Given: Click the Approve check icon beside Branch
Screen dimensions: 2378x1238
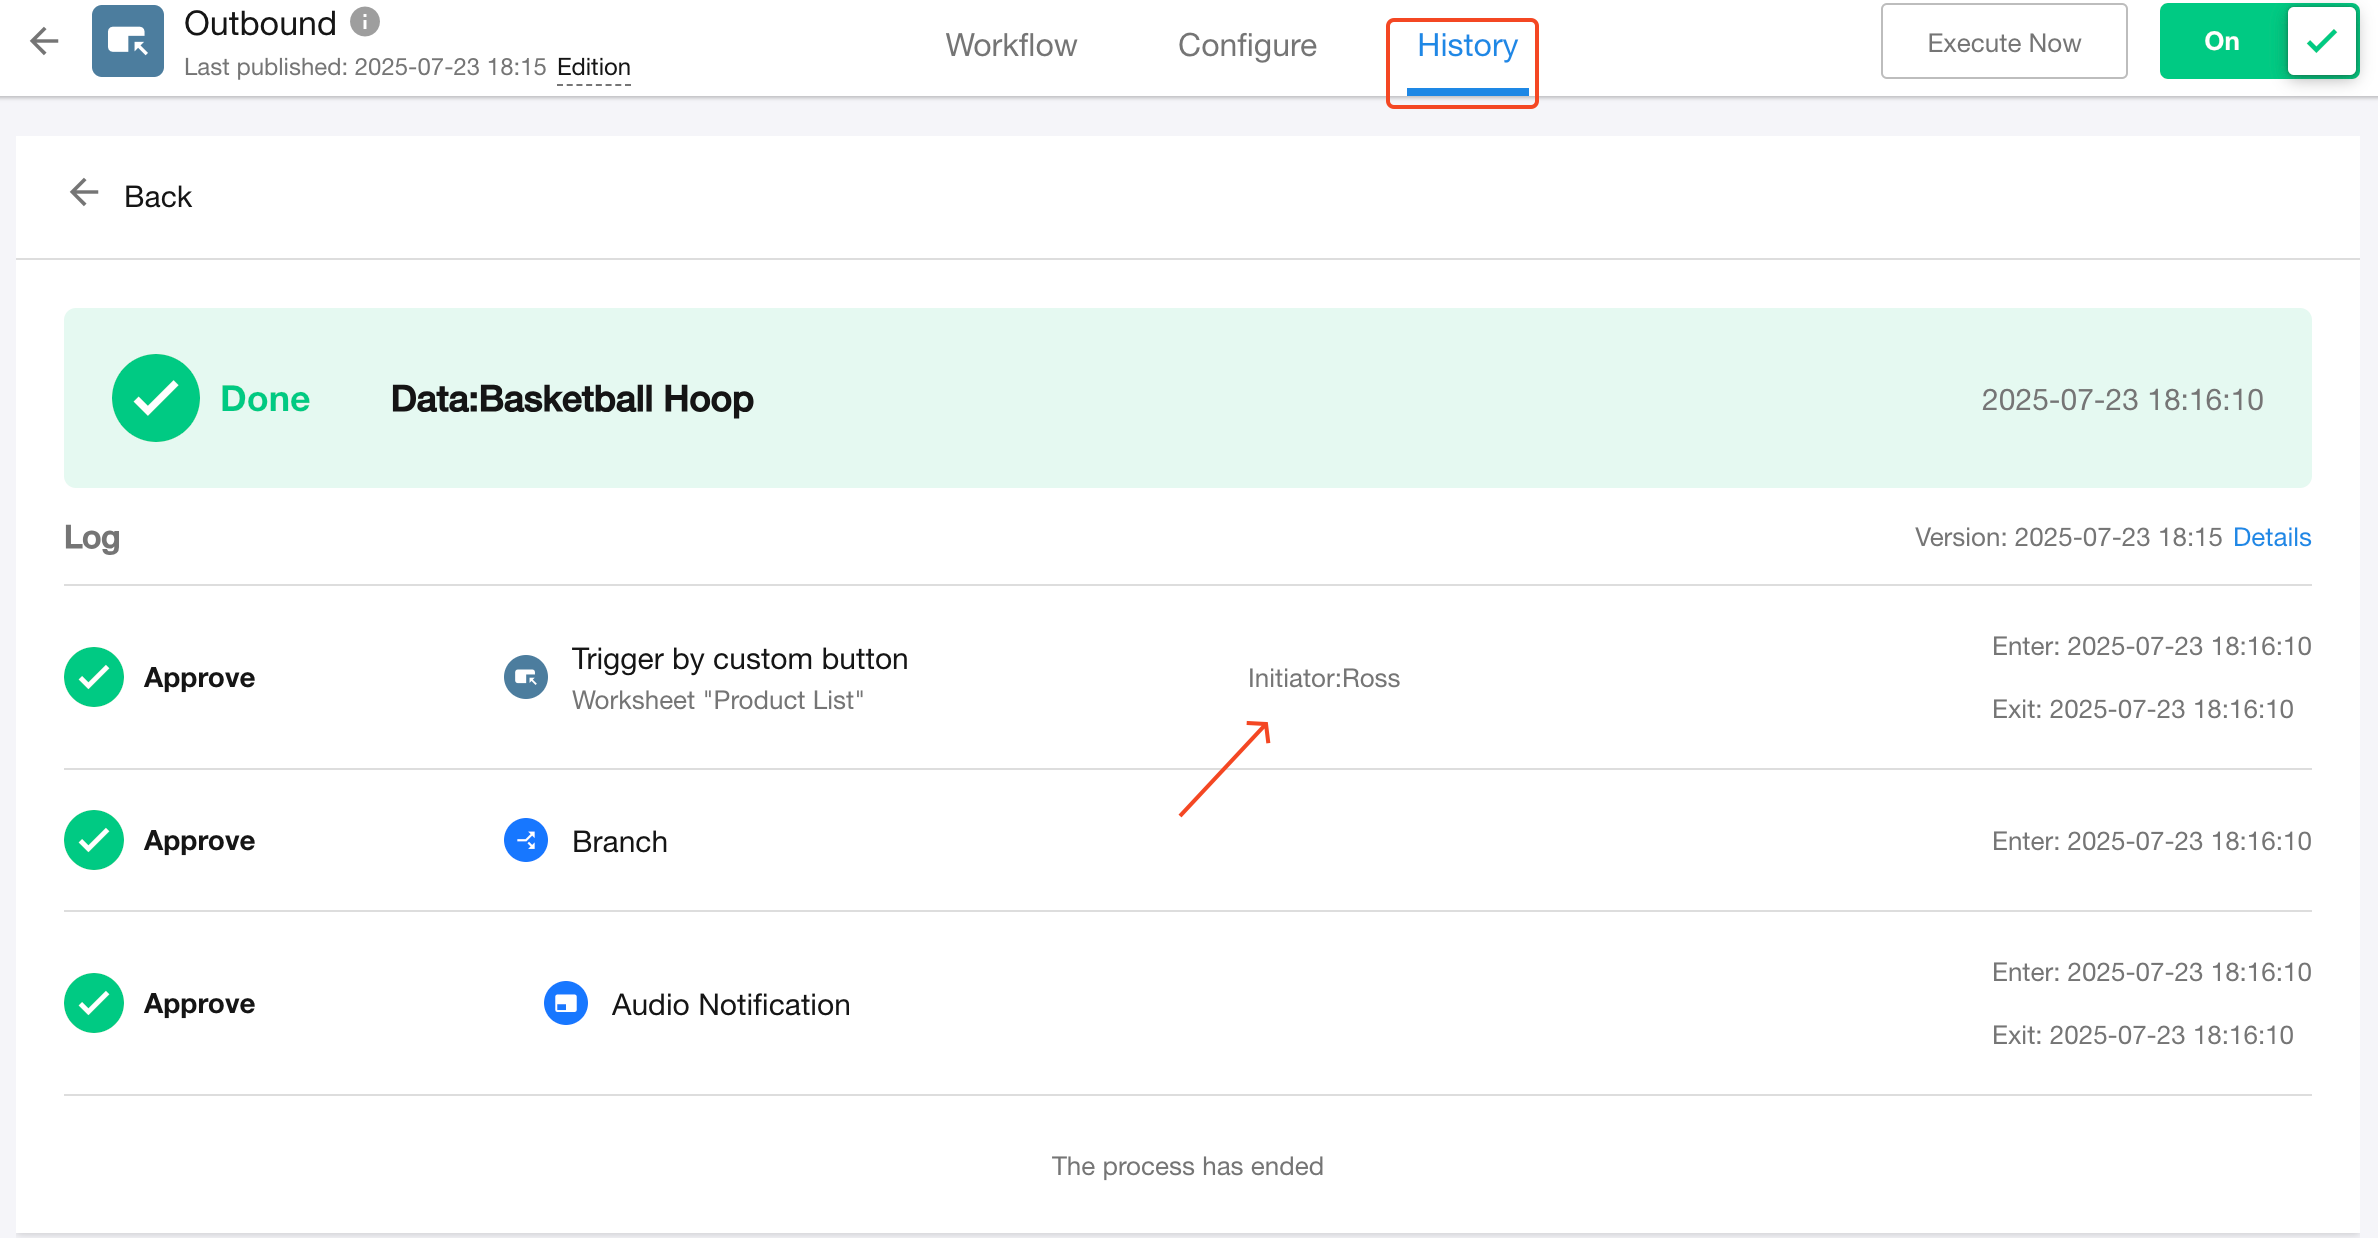Looking at the screenshot, I should [94, 840].
